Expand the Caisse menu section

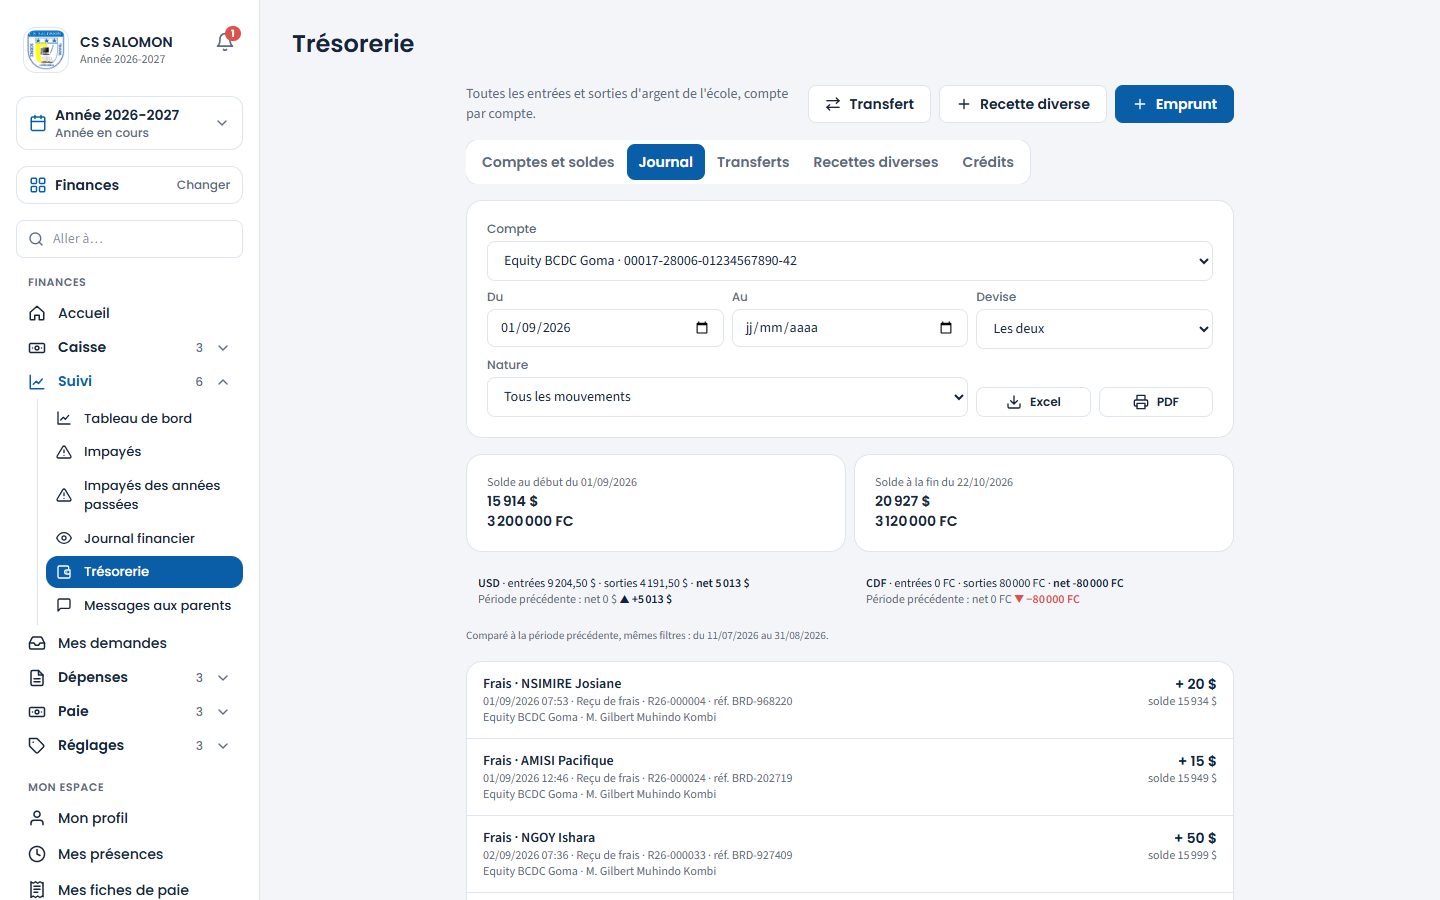tap(129, 347)
